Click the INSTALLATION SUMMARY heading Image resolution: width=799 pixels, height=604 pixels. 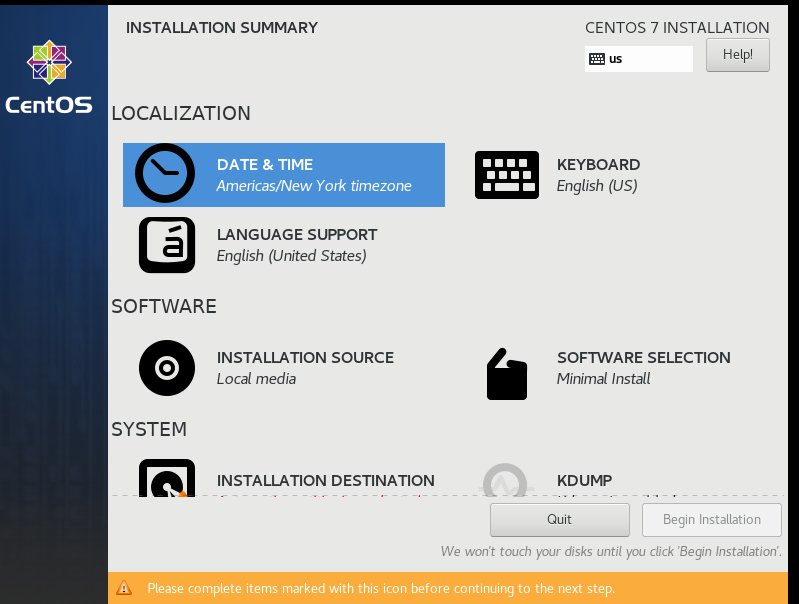(222, 28)
